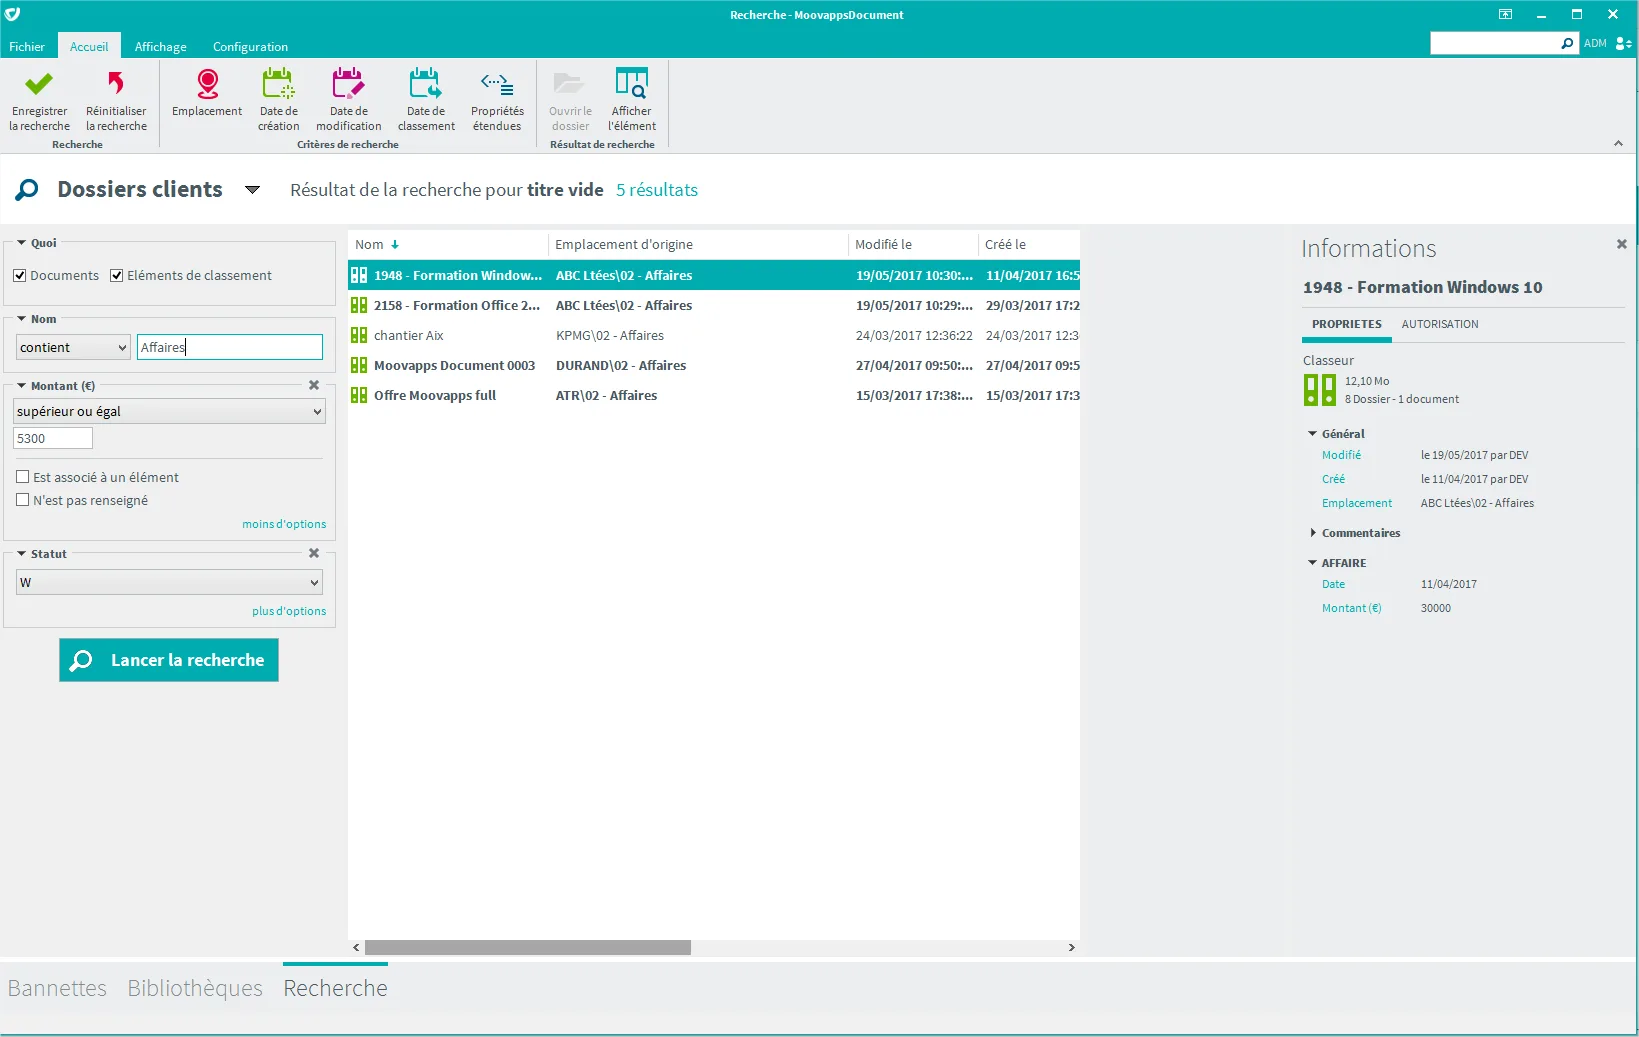The height and width of the screenshot is (1037, 1639).
Task: Click the Ouvrir le dossier icon
Action: 569,83
